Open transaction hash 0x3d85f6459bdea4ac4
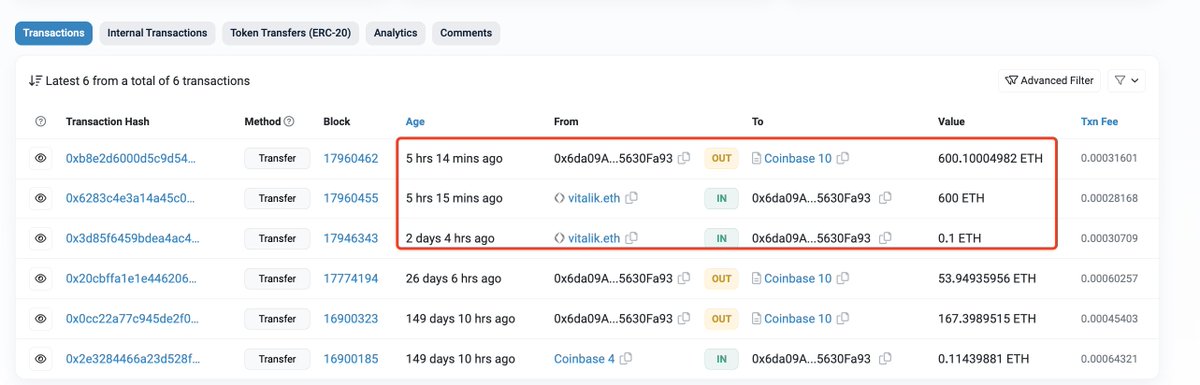Viewport: 1200px width, 385px height. pos(131,238)
